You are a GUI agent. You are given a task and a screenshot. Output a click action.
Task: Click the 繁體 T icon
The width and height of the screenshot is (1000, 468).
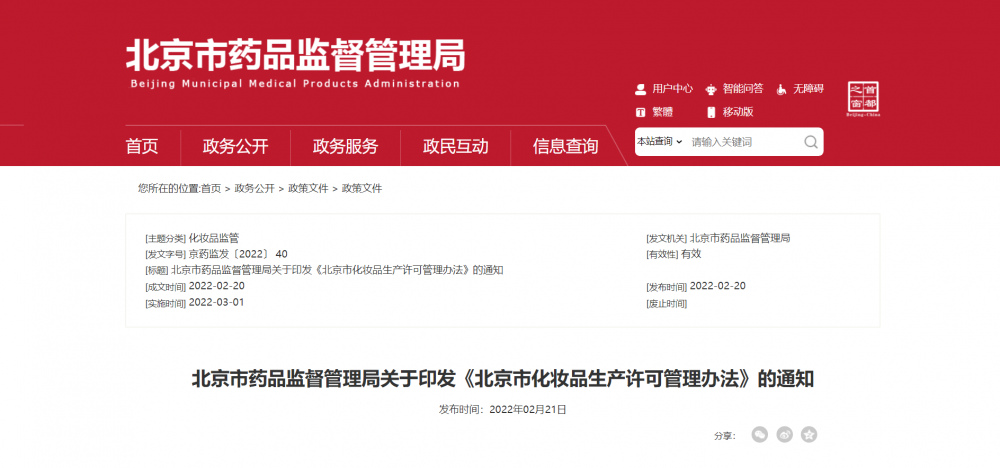pyautogui.click(x=640, y=112)
